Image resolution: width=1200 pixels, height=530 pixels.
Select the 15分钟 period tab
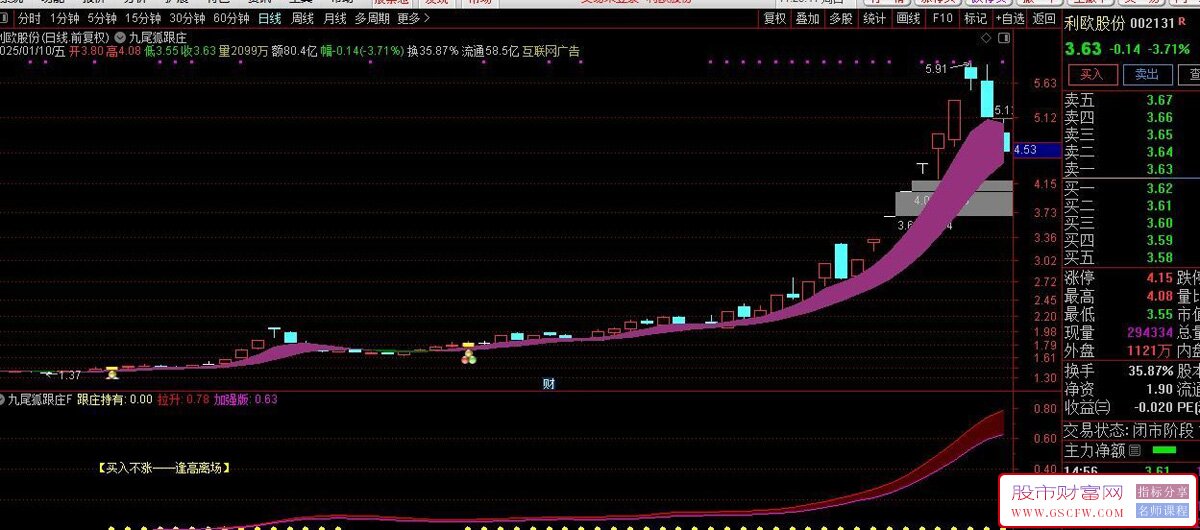tap(142, 18)
